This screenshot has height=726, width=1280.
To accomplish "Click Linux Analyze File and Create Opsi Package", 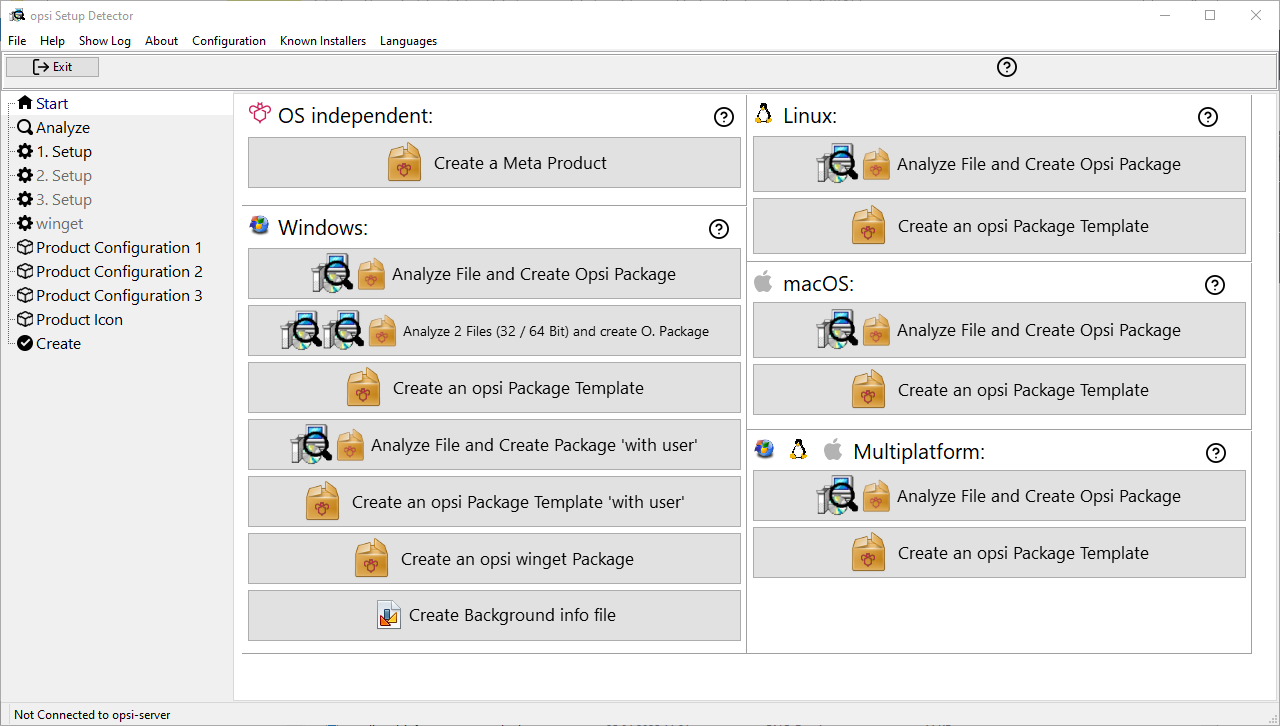I will [x=999, y=164].
